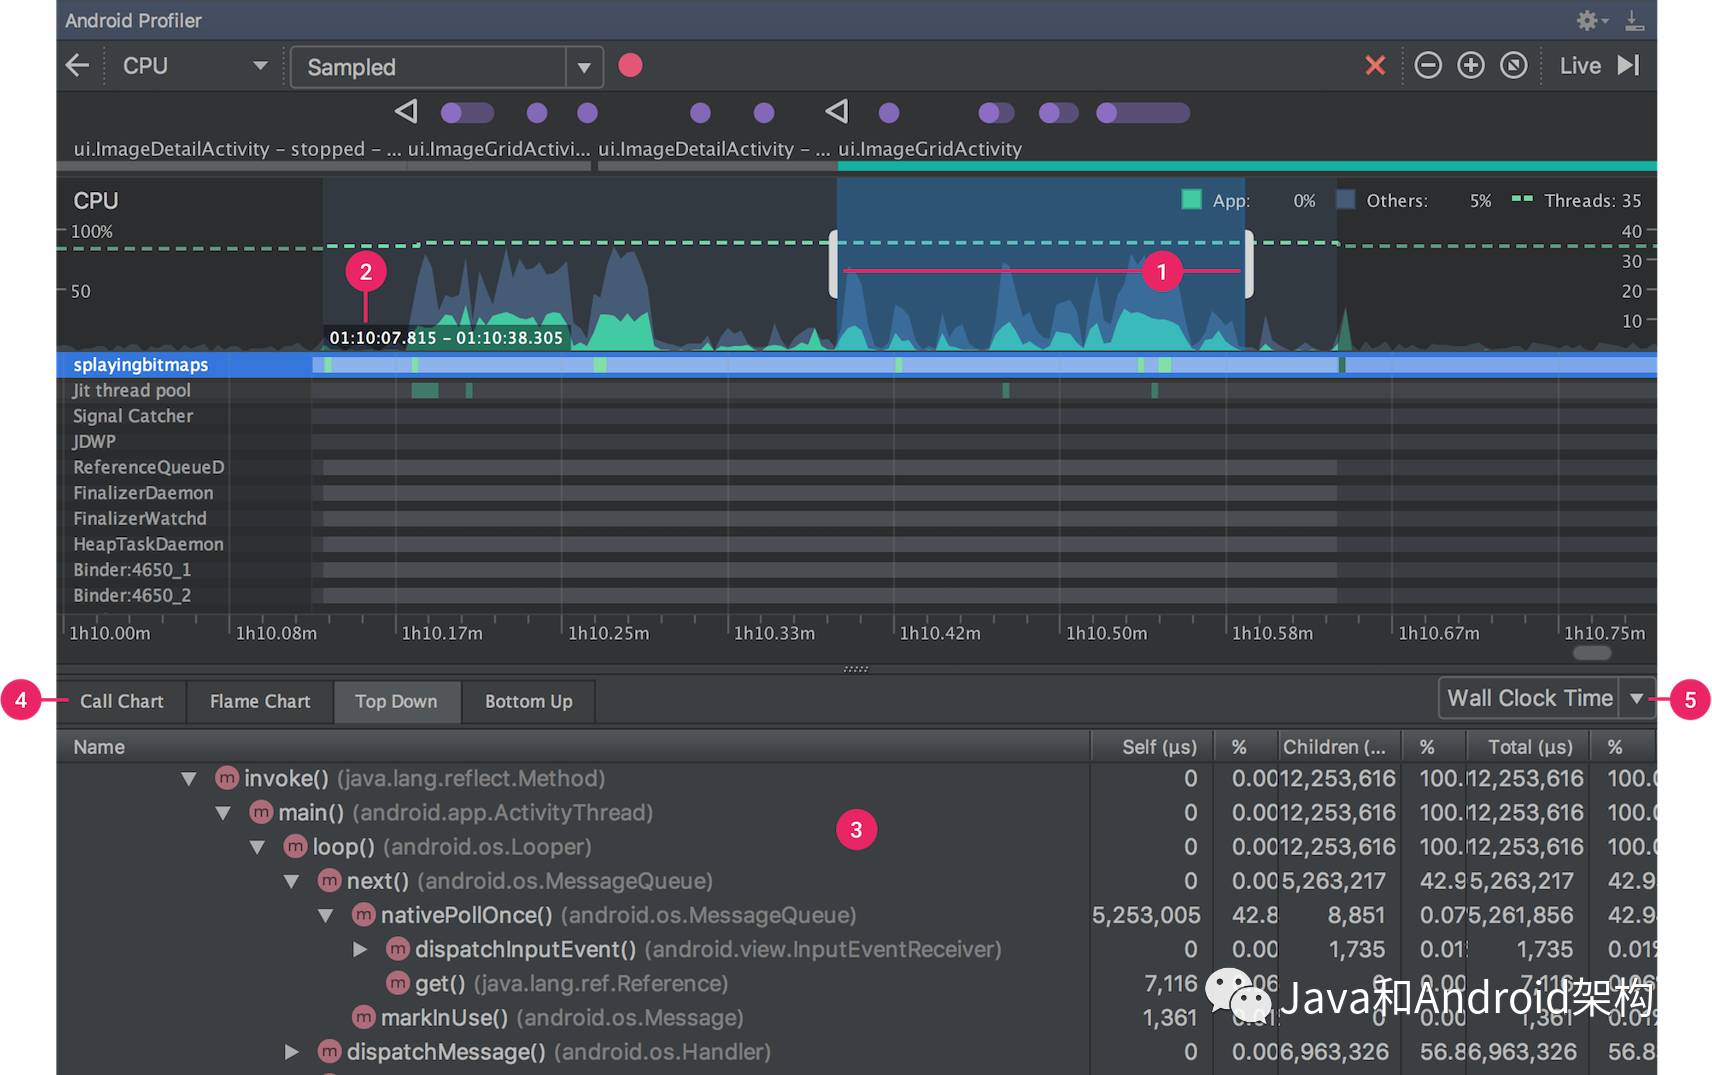Sort by the Name column header
The width and height of the screenshot is (1712, 1075).
[573, 747]
